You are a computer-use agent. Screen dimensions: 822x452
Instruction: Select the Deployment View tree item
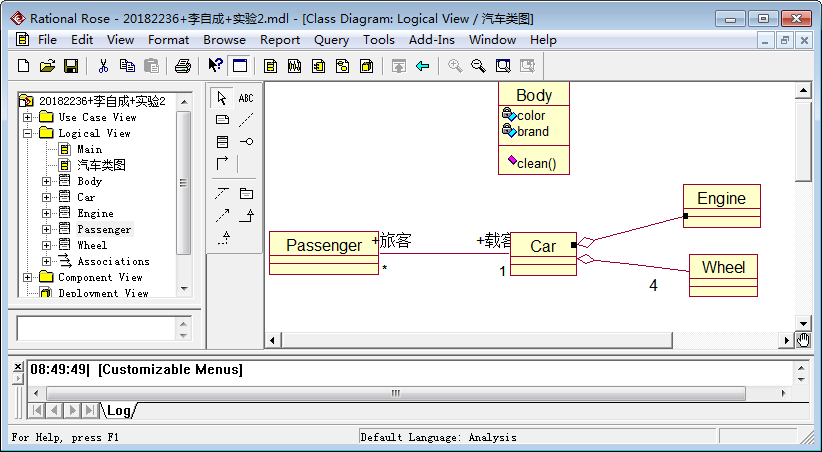click(x=103, y=293)
